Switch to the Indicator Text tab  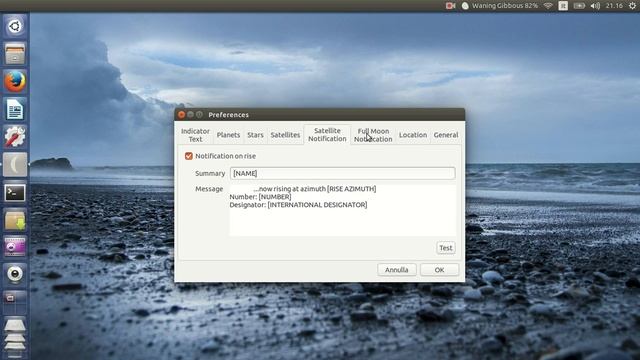(195, 135)
